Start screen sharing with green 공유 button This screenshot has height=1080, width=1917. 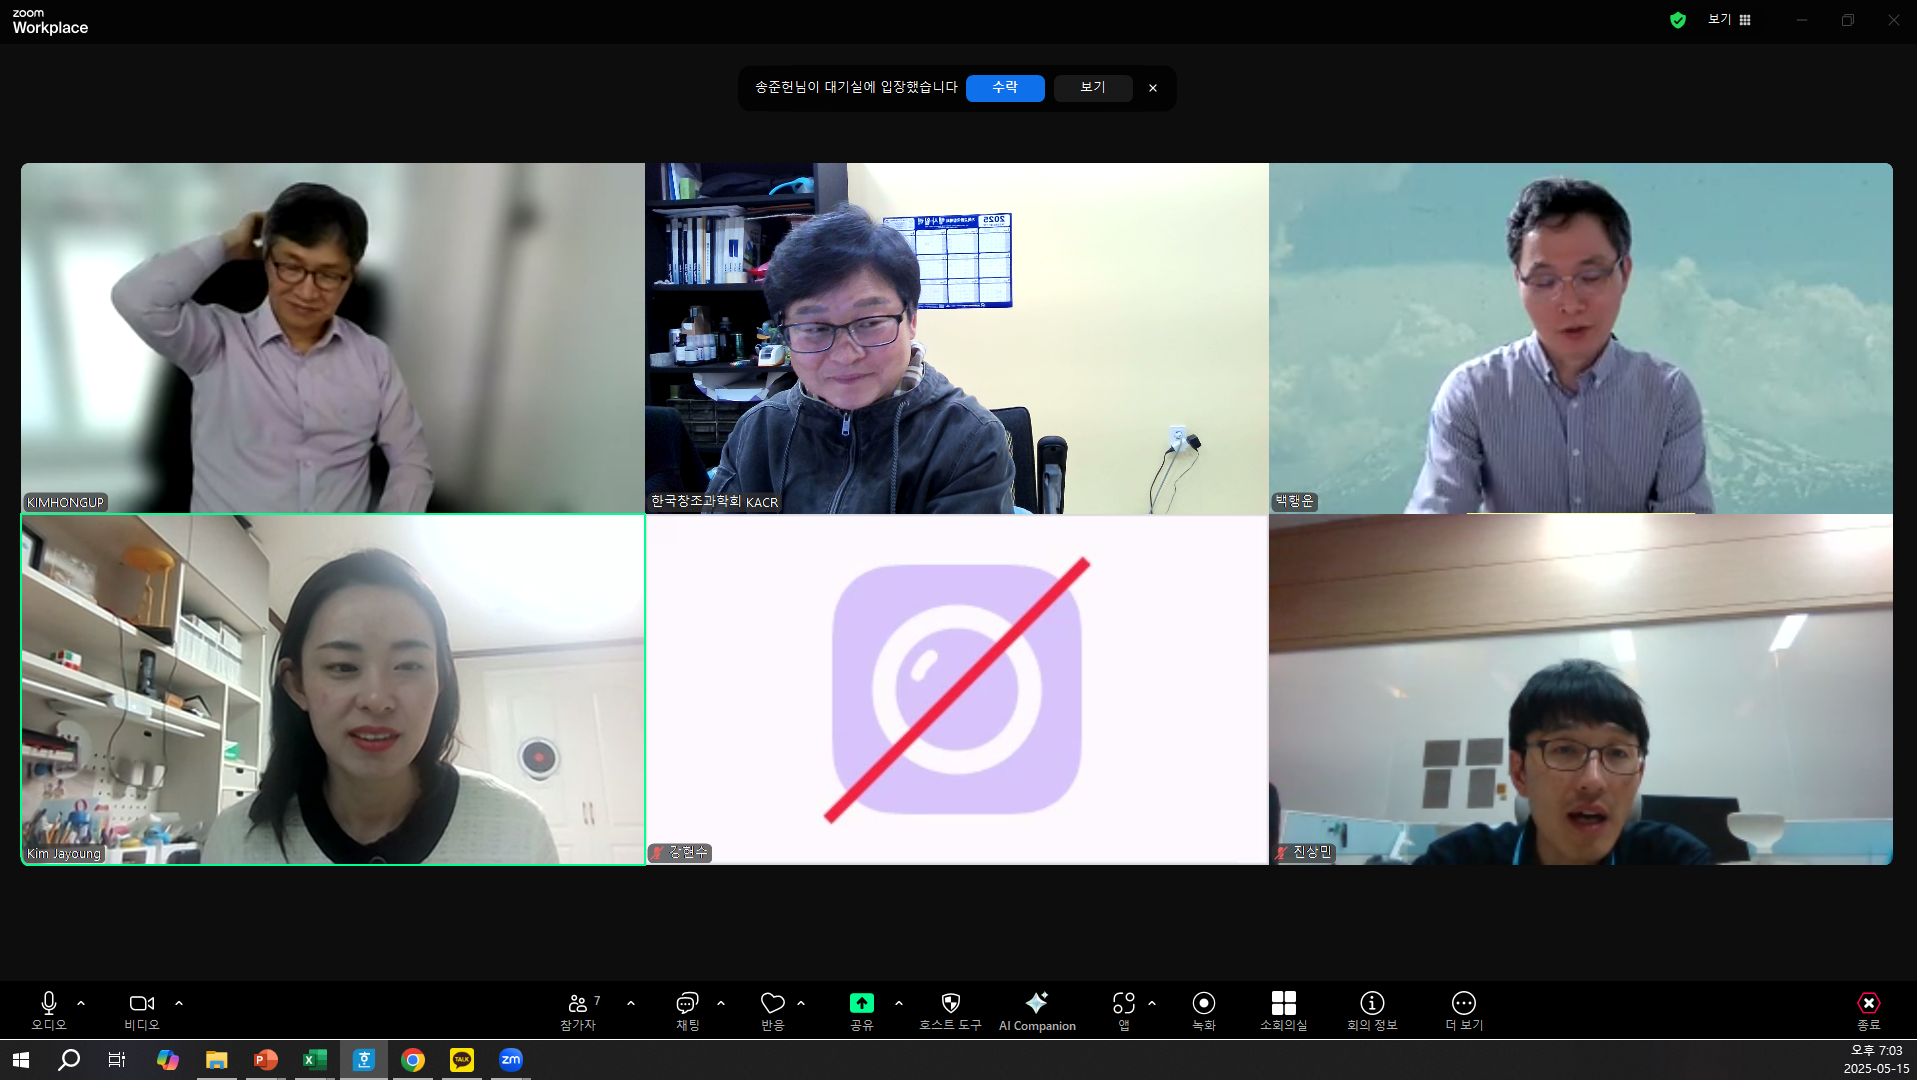(862, 1010)
